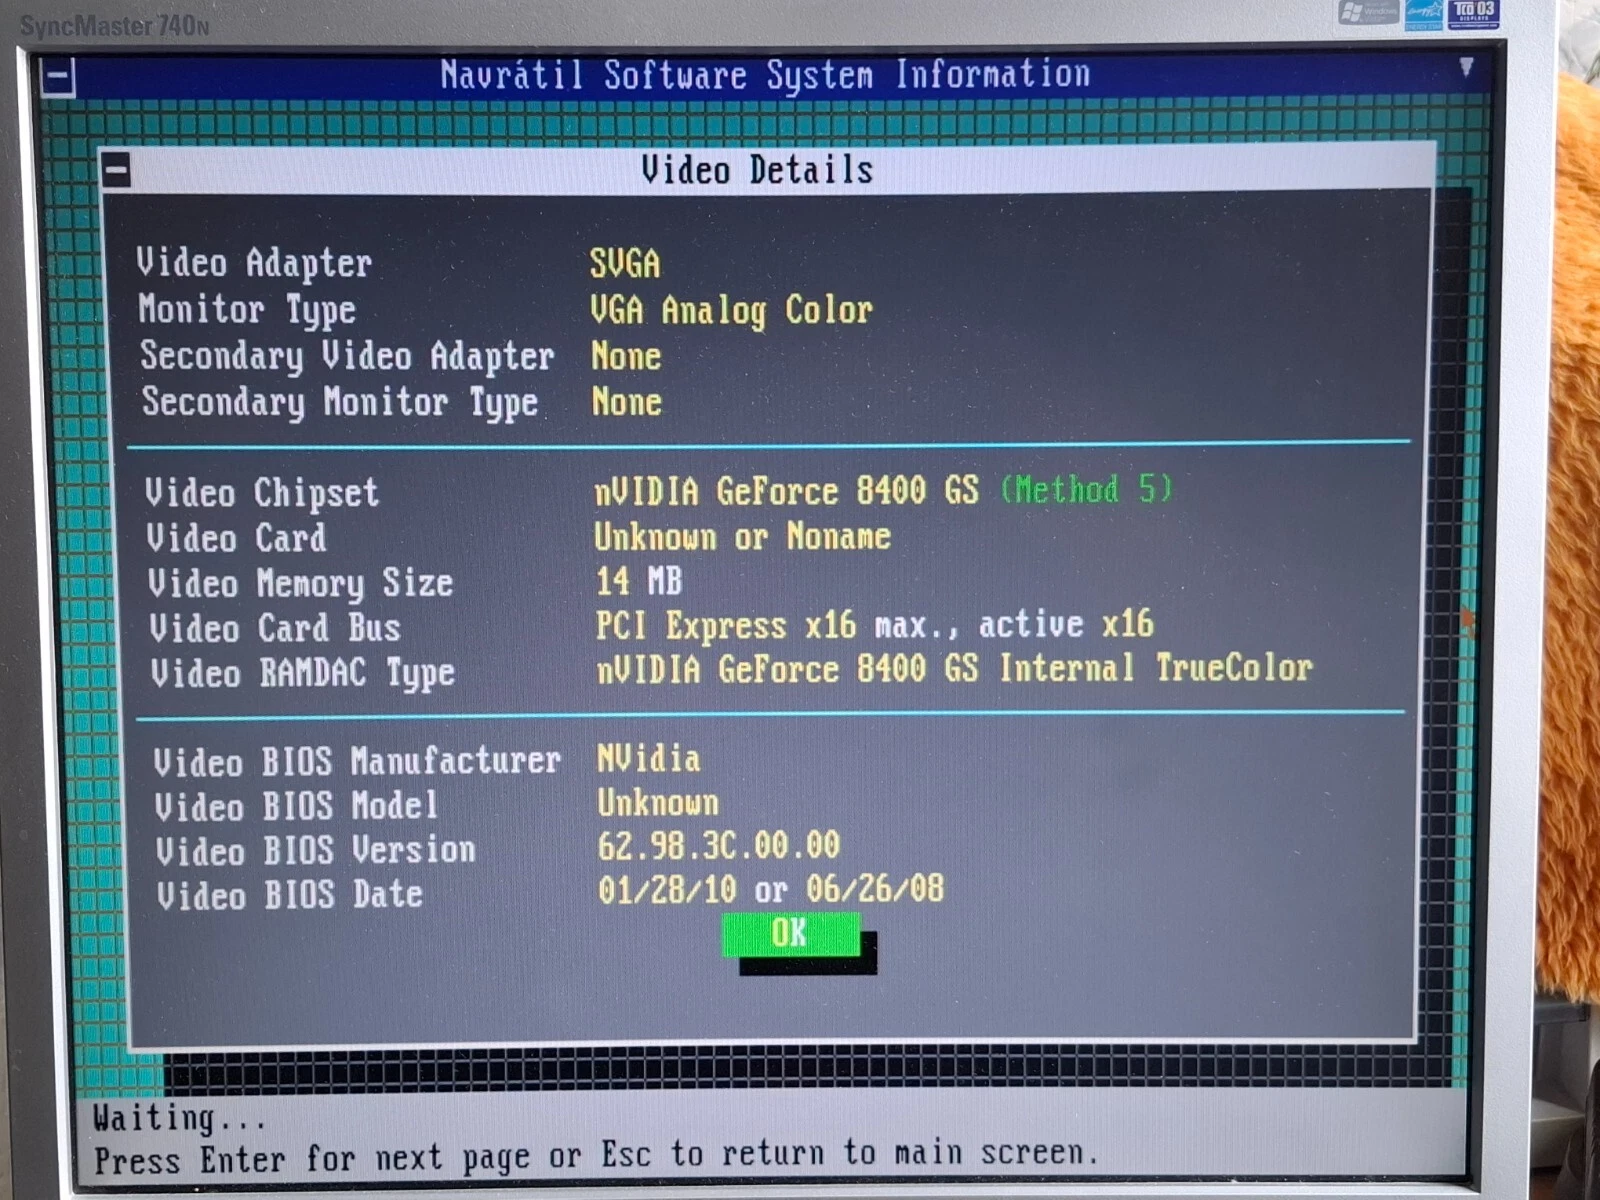This screenshot has height=1200, width=1600.
Task: Select 'None' next to Secondary Monitor Type
Action: [627, 402]
